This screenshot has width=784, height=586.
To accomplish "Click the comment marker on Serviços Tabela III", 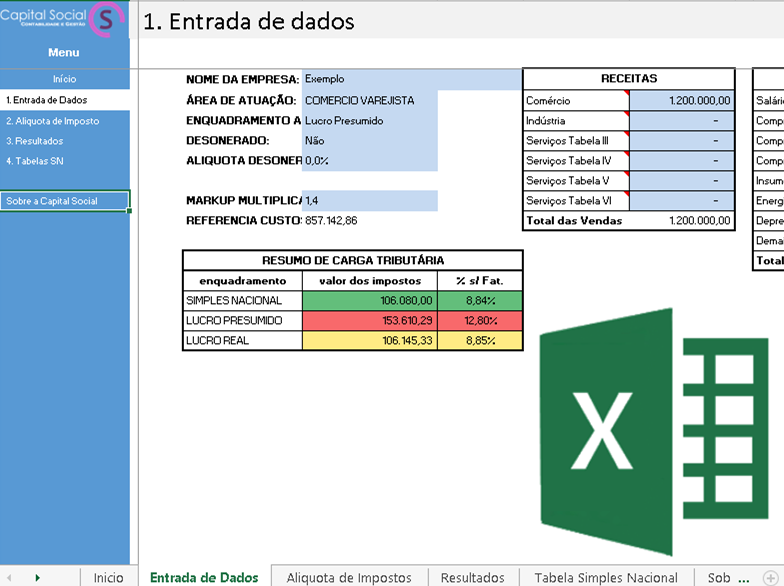I will (627, 134).
